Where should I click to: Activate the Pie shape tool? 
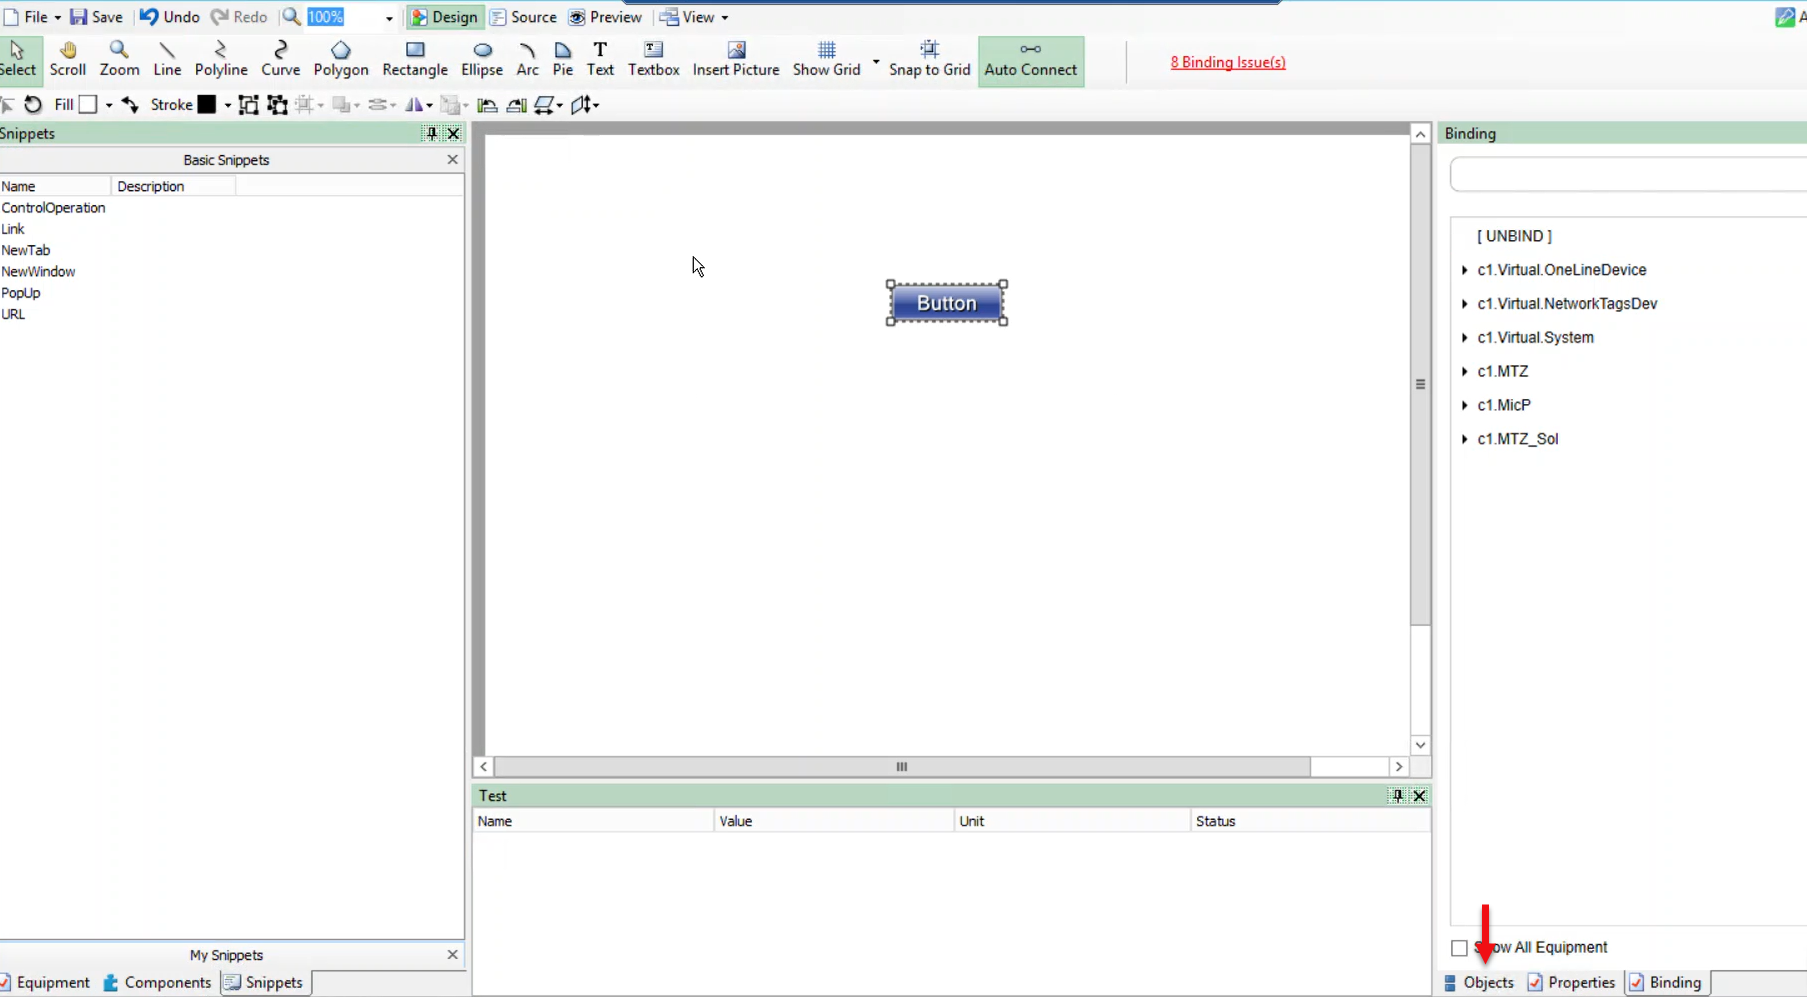pyautogui.click(x=563, y=59)
